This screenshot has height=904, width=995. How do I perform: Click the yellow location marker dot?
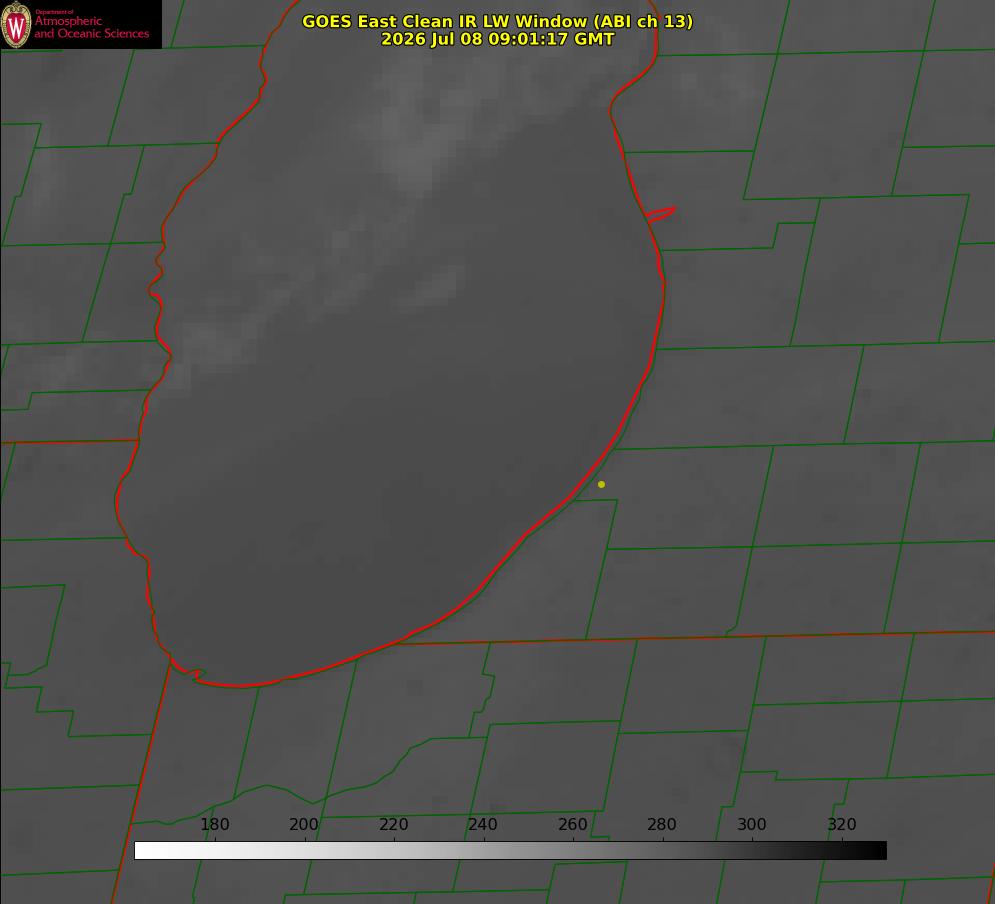tap(602, 484)
